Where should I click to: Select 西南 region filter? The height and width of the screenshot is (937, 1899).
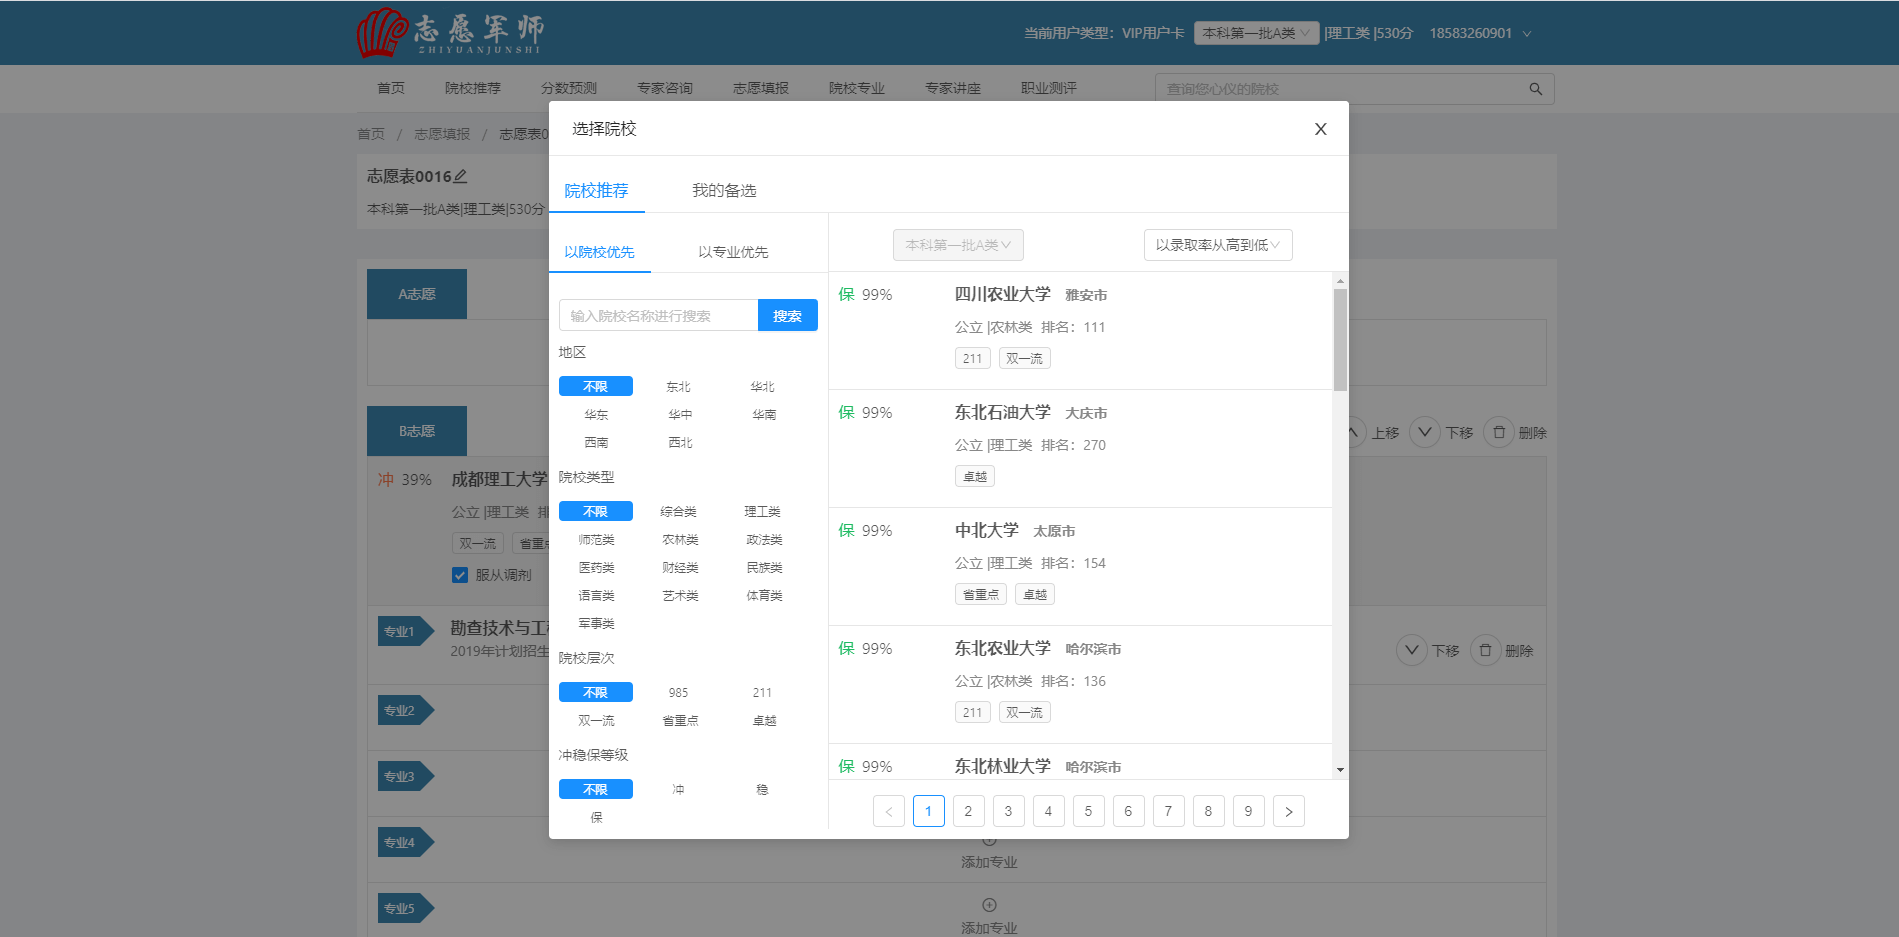click(596, 442)
